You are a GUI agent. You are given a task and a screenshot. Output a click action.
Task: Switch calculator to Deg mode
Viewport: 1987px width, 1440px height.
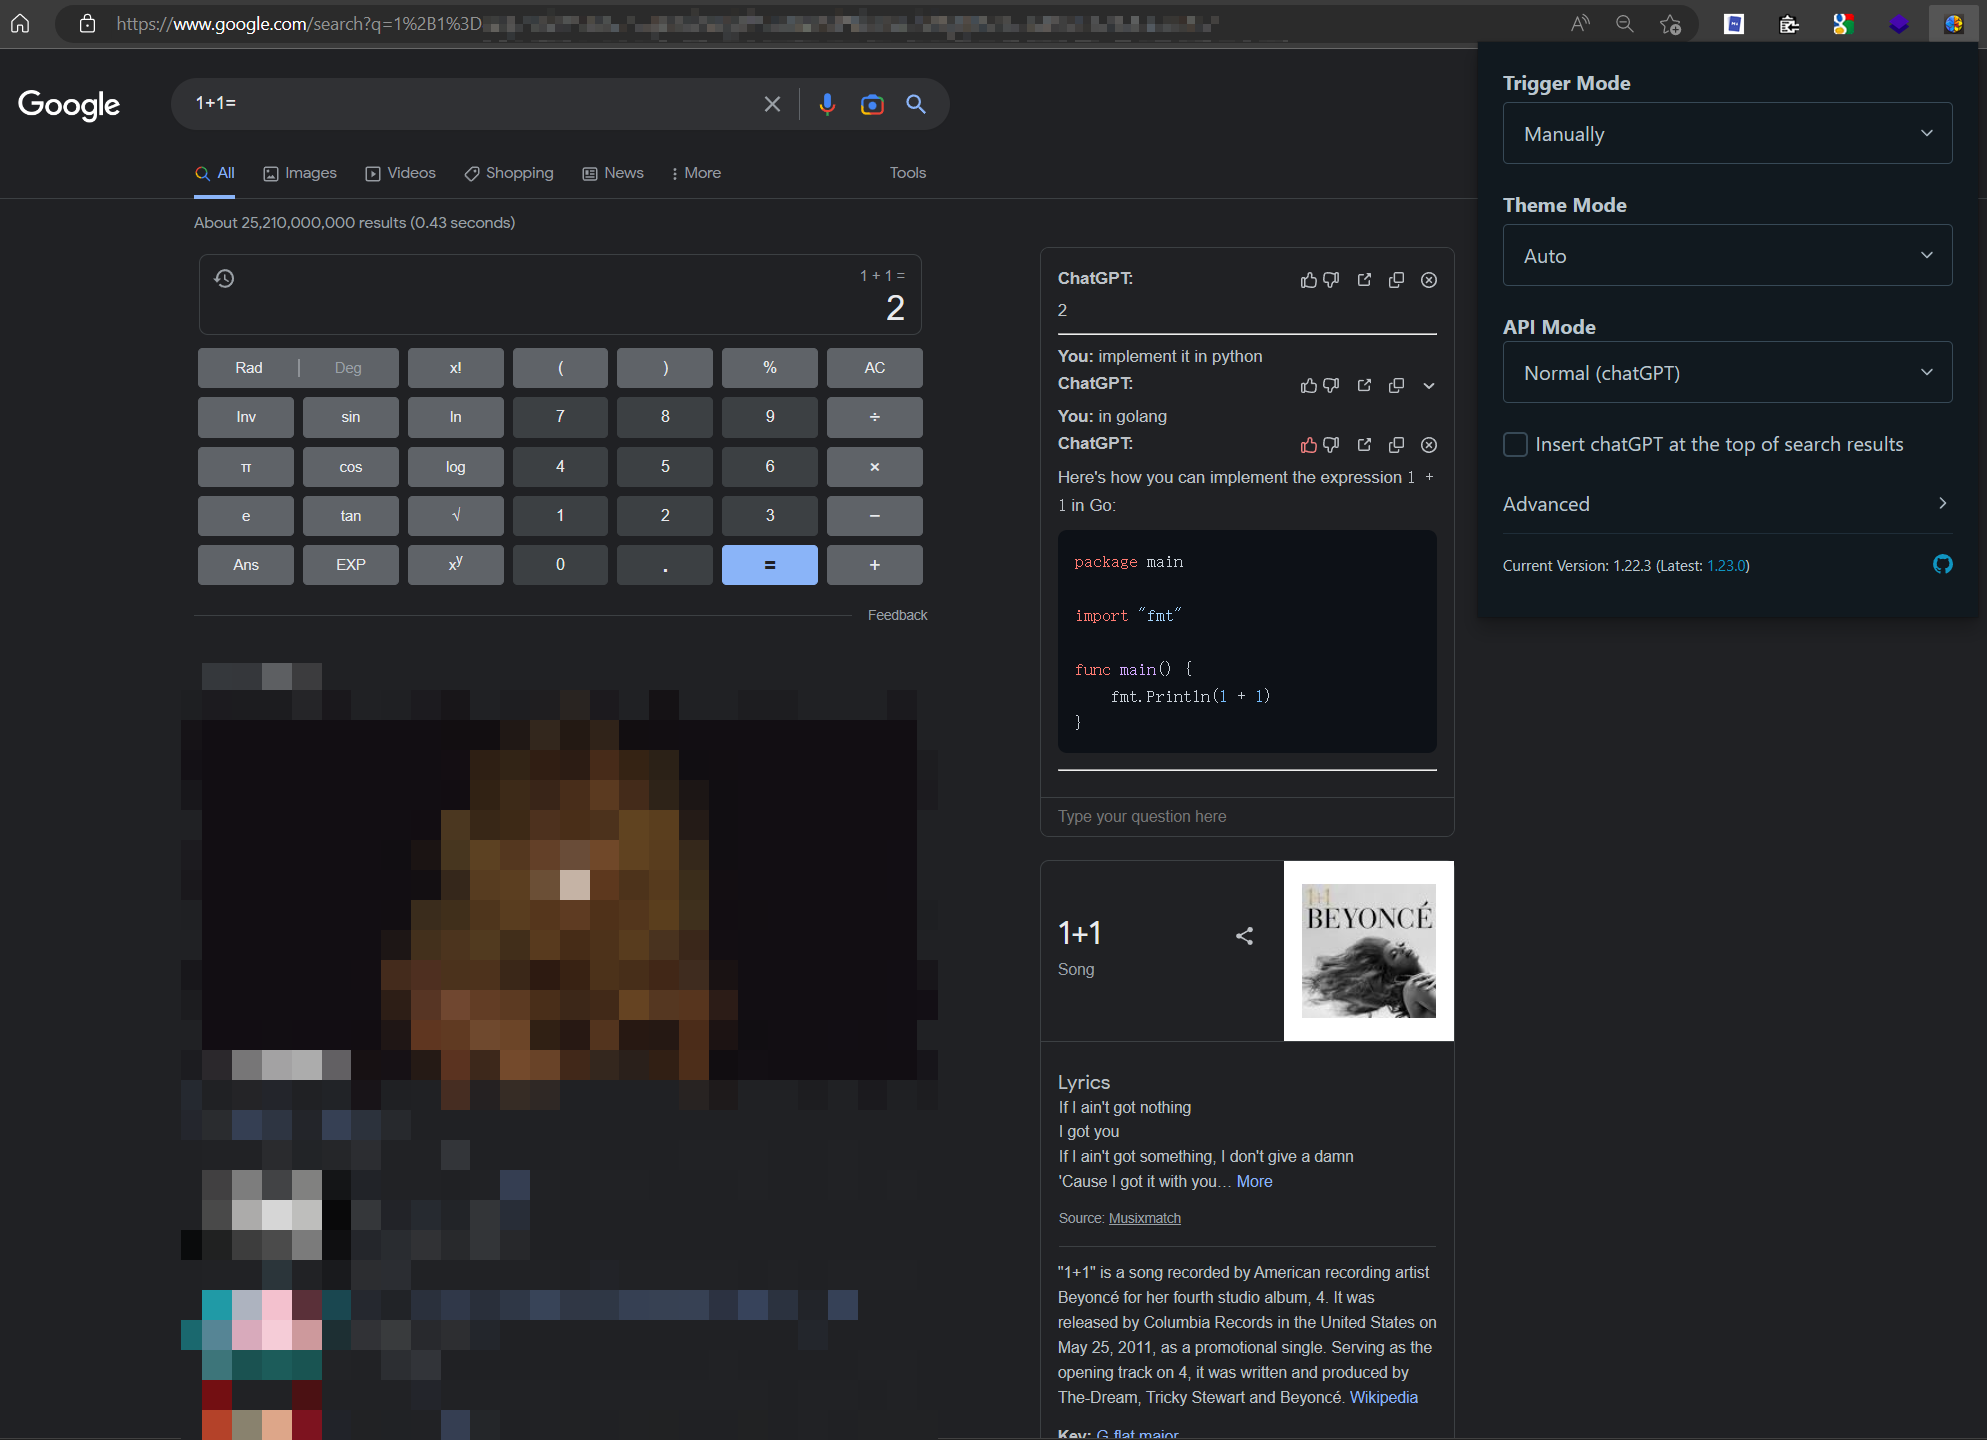click(348, 367)
